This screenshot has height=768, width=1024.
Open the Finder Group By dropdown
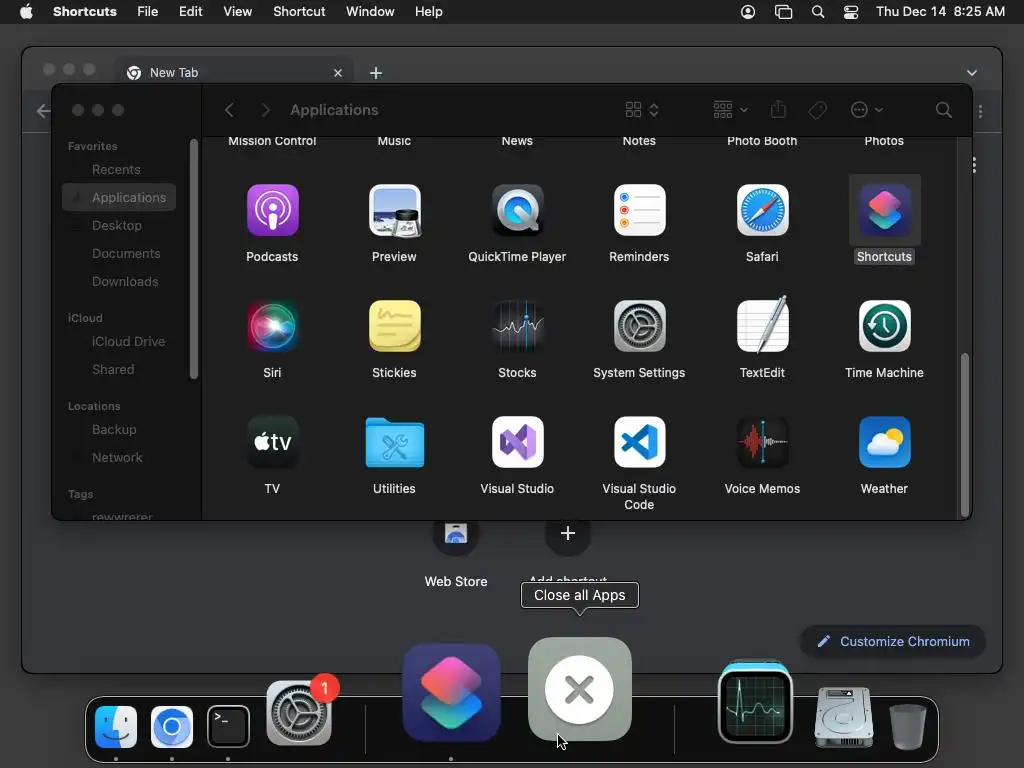730,110
